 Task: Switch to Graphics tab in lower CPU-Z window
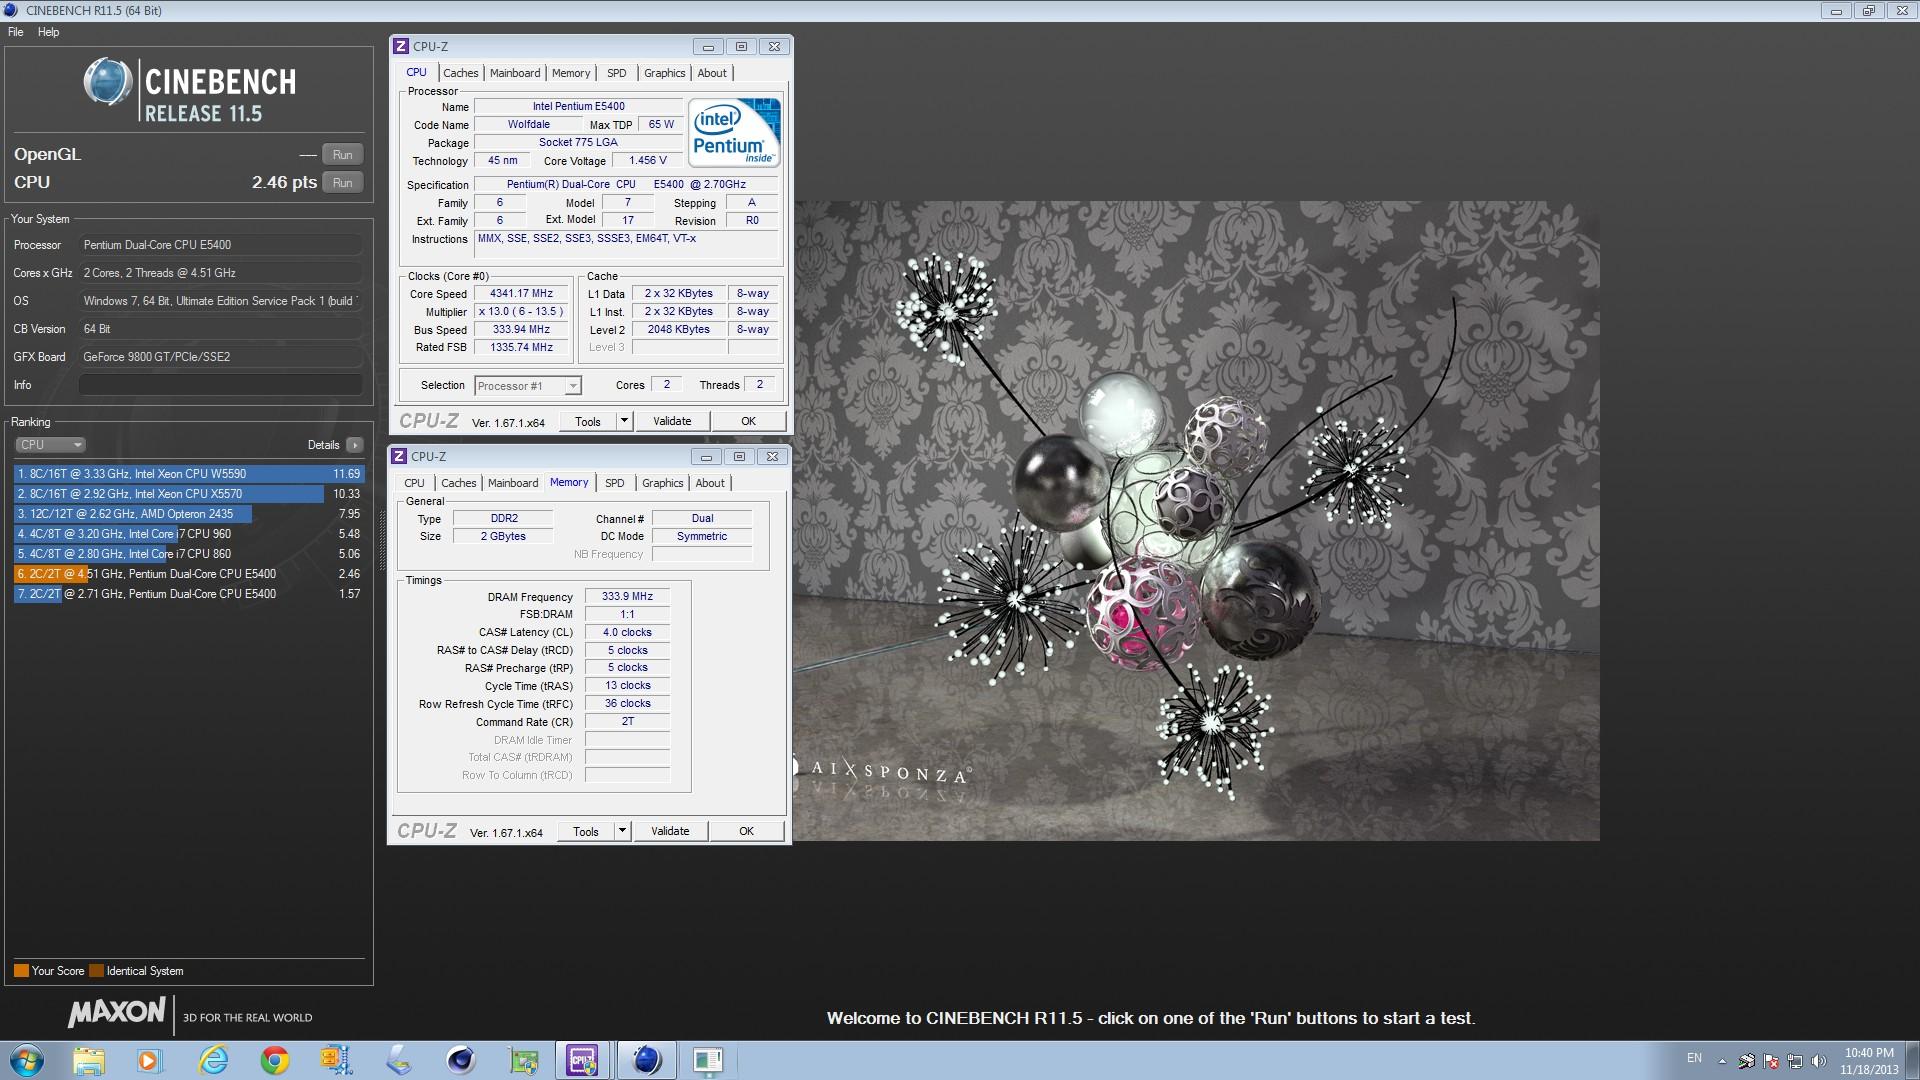(663, 483)
